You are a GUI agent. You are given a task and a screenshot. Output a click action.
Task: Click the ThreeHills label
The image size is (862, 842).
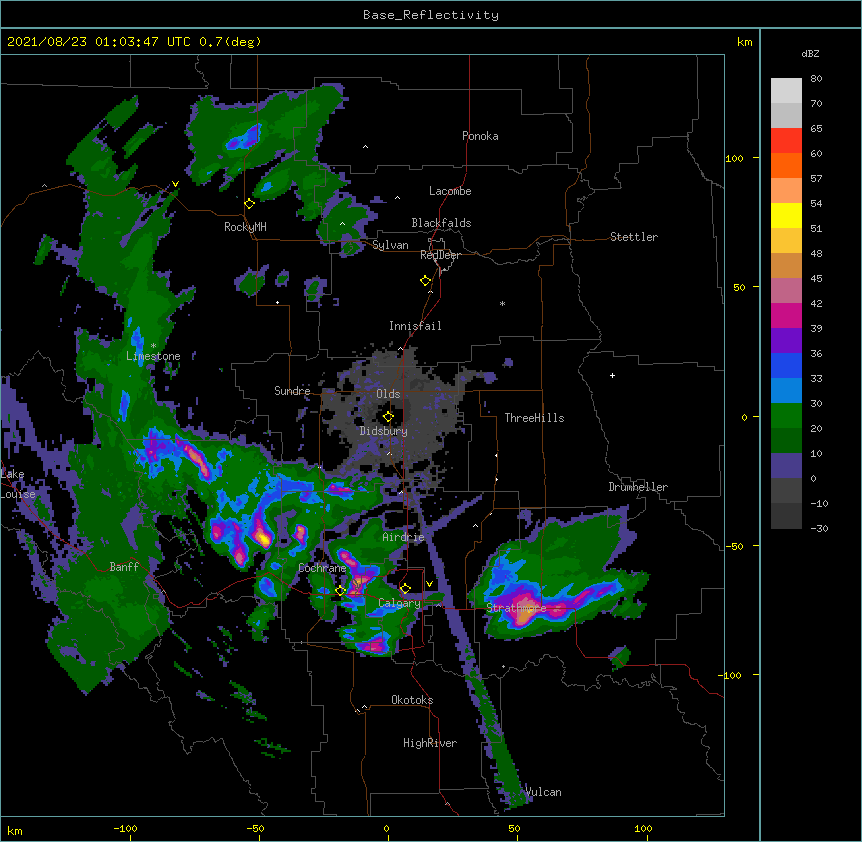click(534, 418)
